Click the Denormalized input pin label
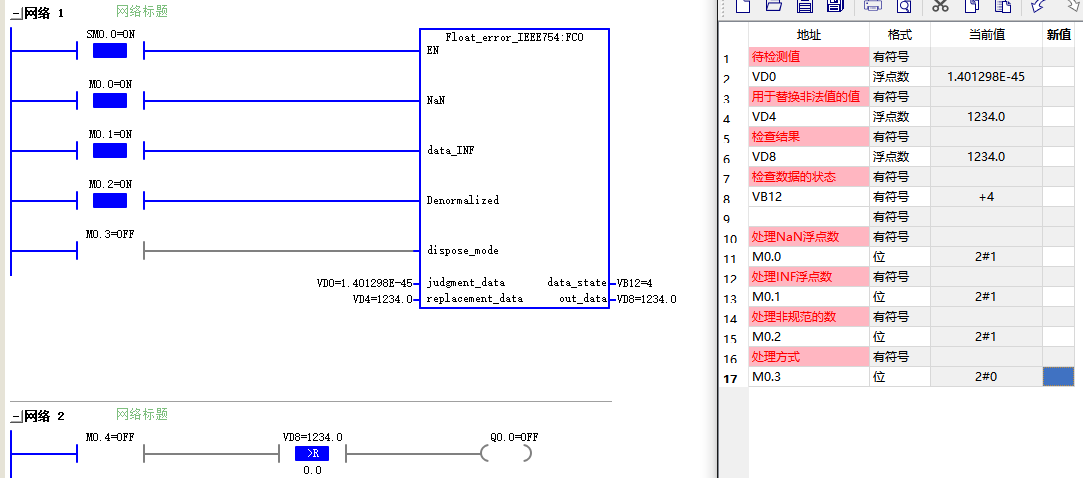 (x=463, y=200)
